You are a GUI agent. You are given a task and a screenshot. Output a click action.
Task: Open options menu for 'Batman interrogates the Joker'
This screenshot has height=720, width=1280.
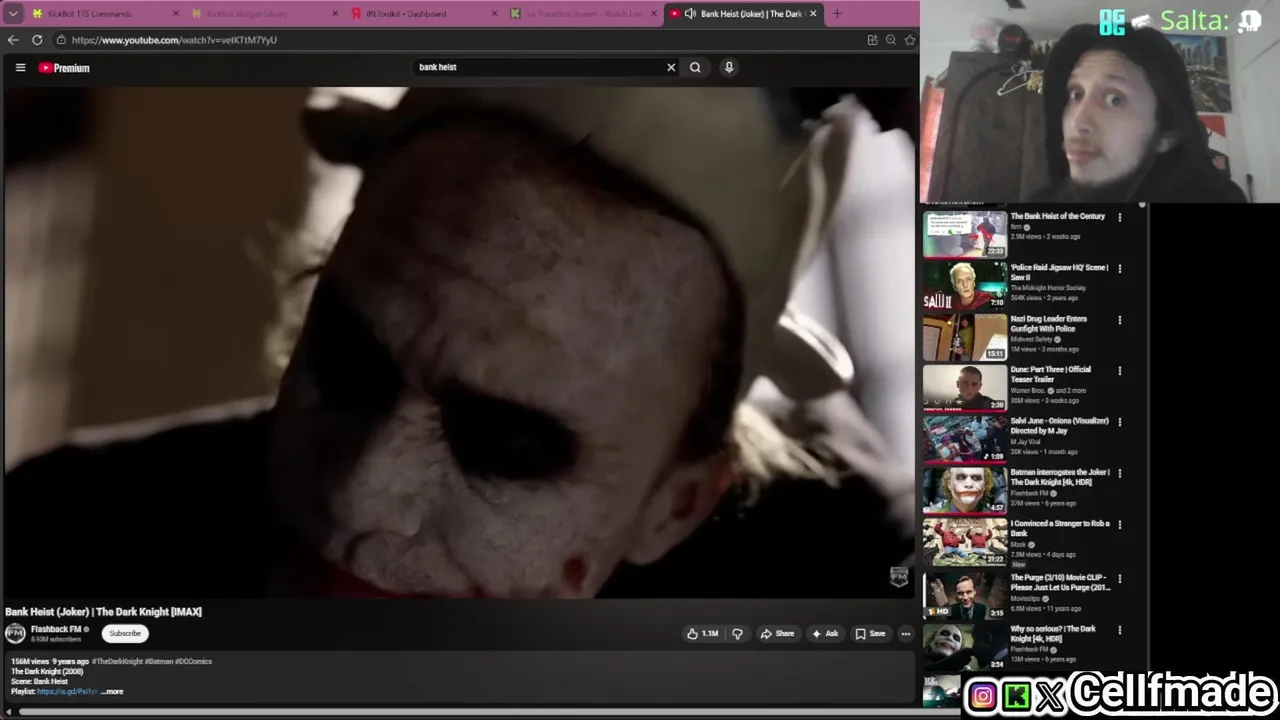coord(1119,473)
